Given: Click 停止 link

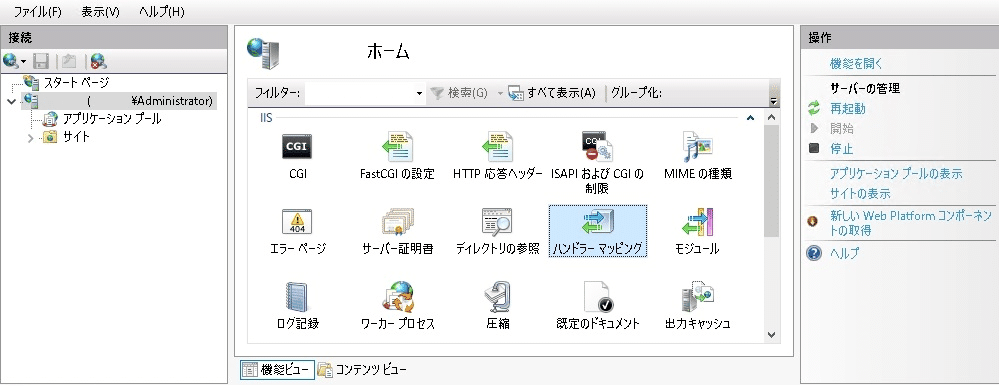Looking at the screenshot, I should [x=841, y=149].
